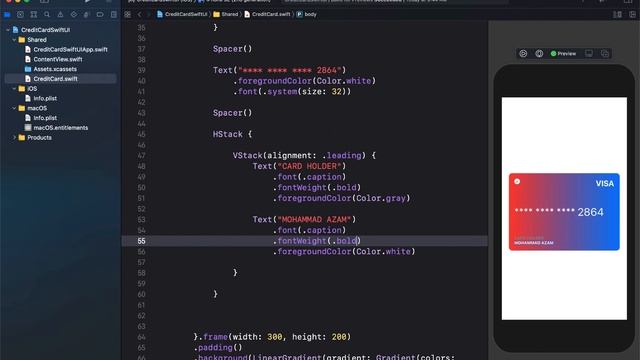640x360 pixels.
Task: Click the 2864 card number in preview
Action: pyautogui.click(x=590, y=212)
